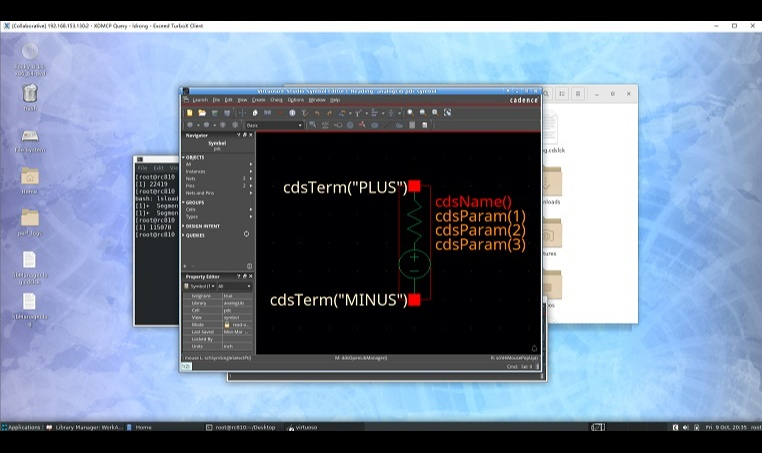
Task: Expand the DESIGN INTENT section
Action: (184, 226)
